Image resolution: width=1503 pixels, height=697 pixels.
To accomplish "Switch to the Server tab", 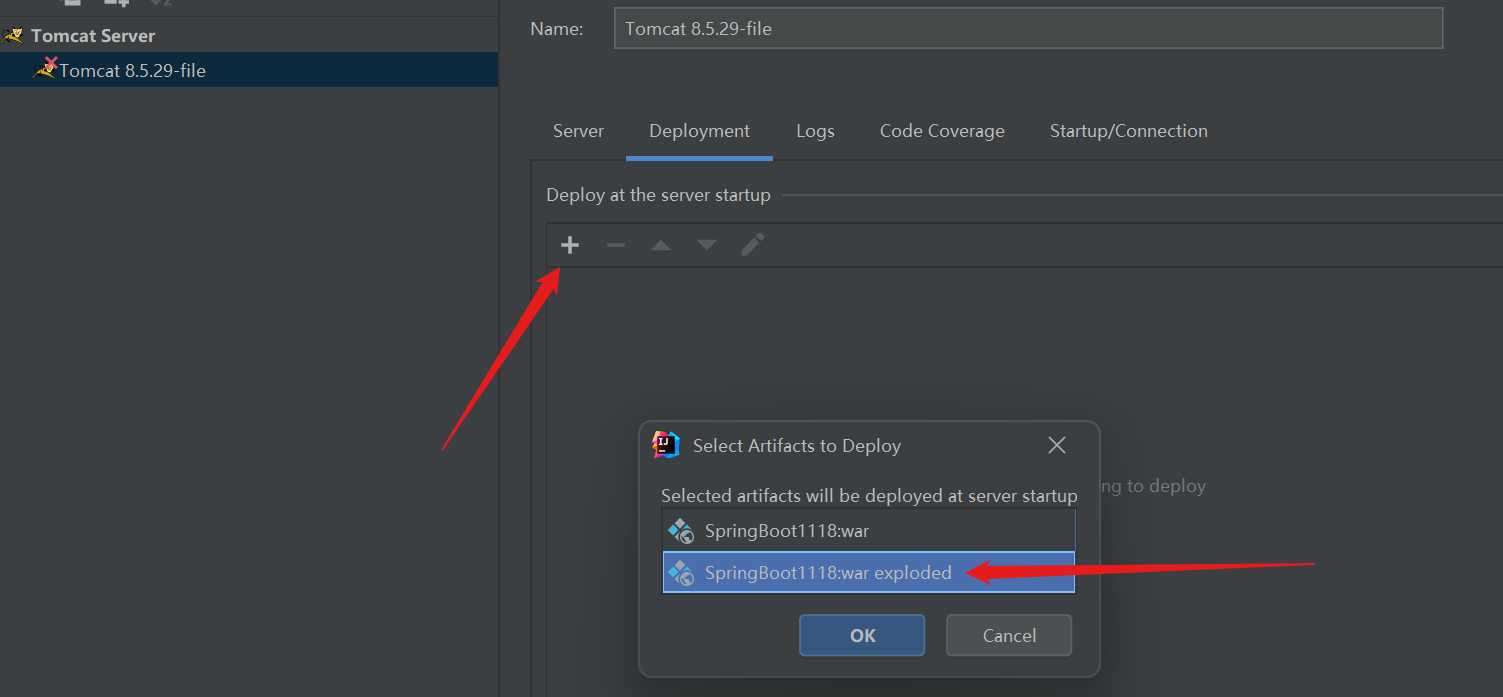I will click(x=579, y=131).
